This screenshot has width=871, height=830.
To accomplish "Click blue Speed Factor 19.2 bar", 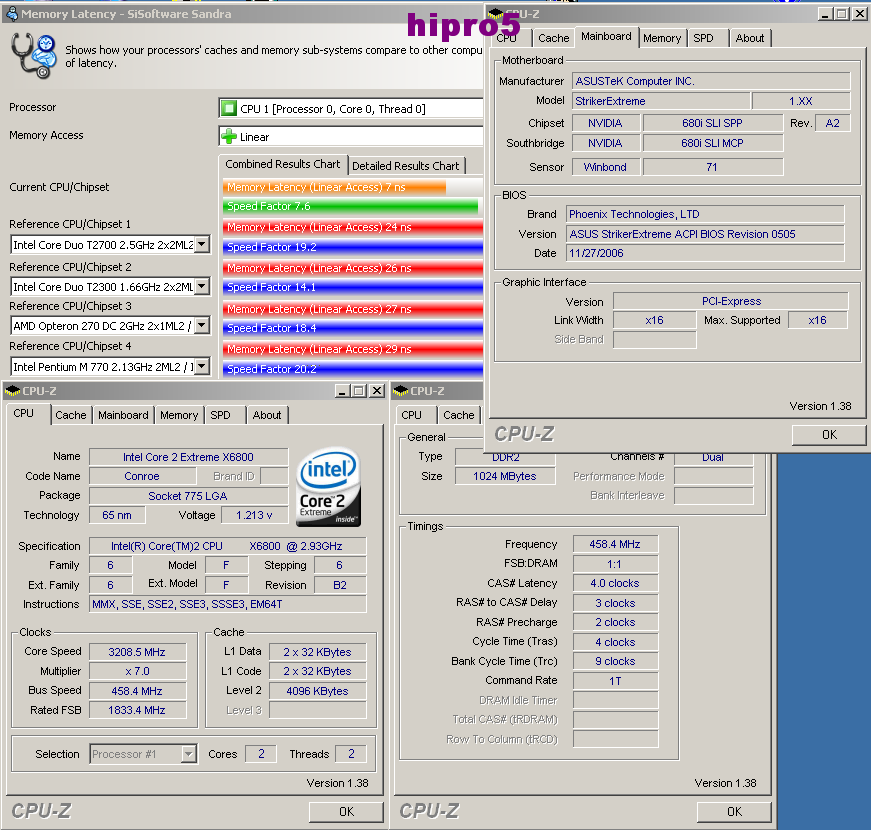I will pos(353,247).
